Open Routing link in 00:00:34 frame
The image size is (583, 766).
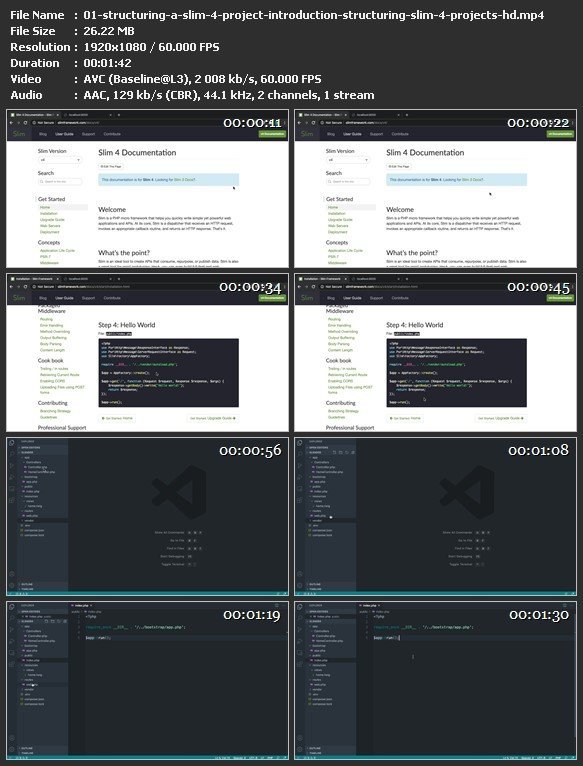click(46, 319)
